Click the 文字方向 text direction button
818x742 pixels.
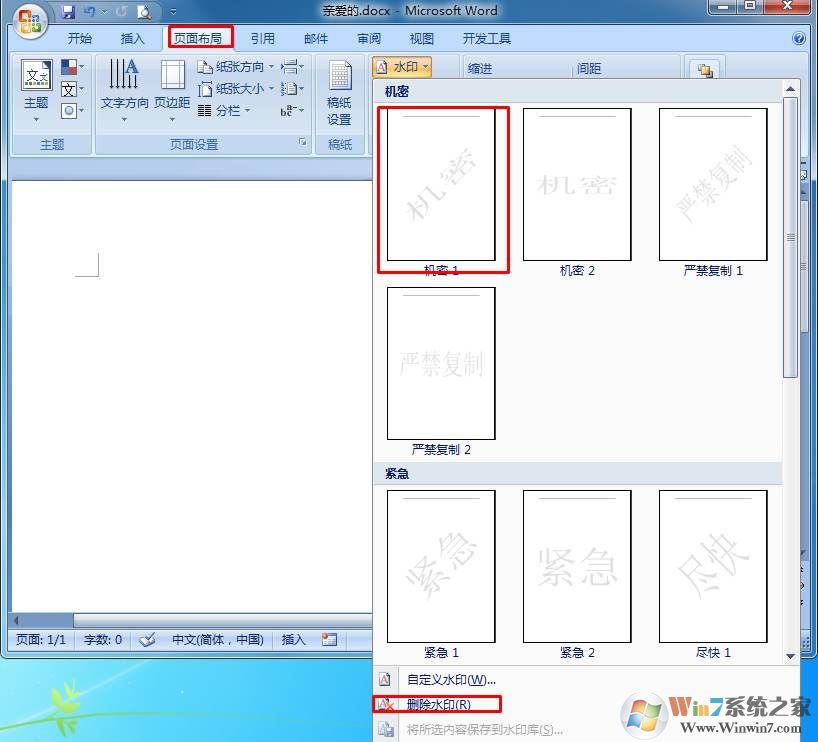124,91
